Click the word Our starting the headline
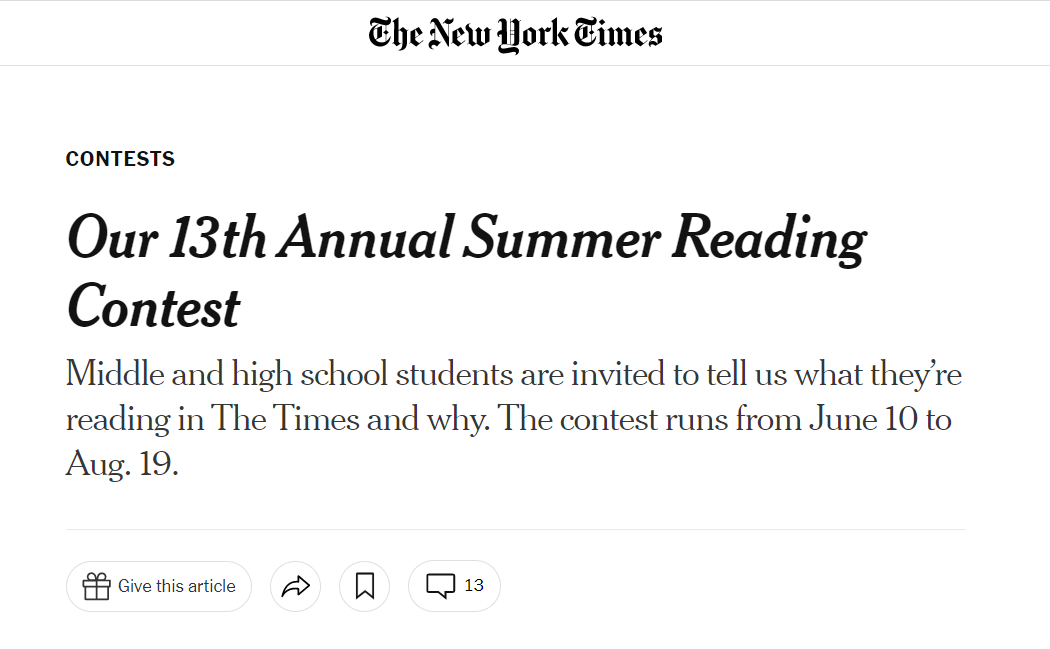The height and width of the screenshot is (649, 1050). pos(112,237)
